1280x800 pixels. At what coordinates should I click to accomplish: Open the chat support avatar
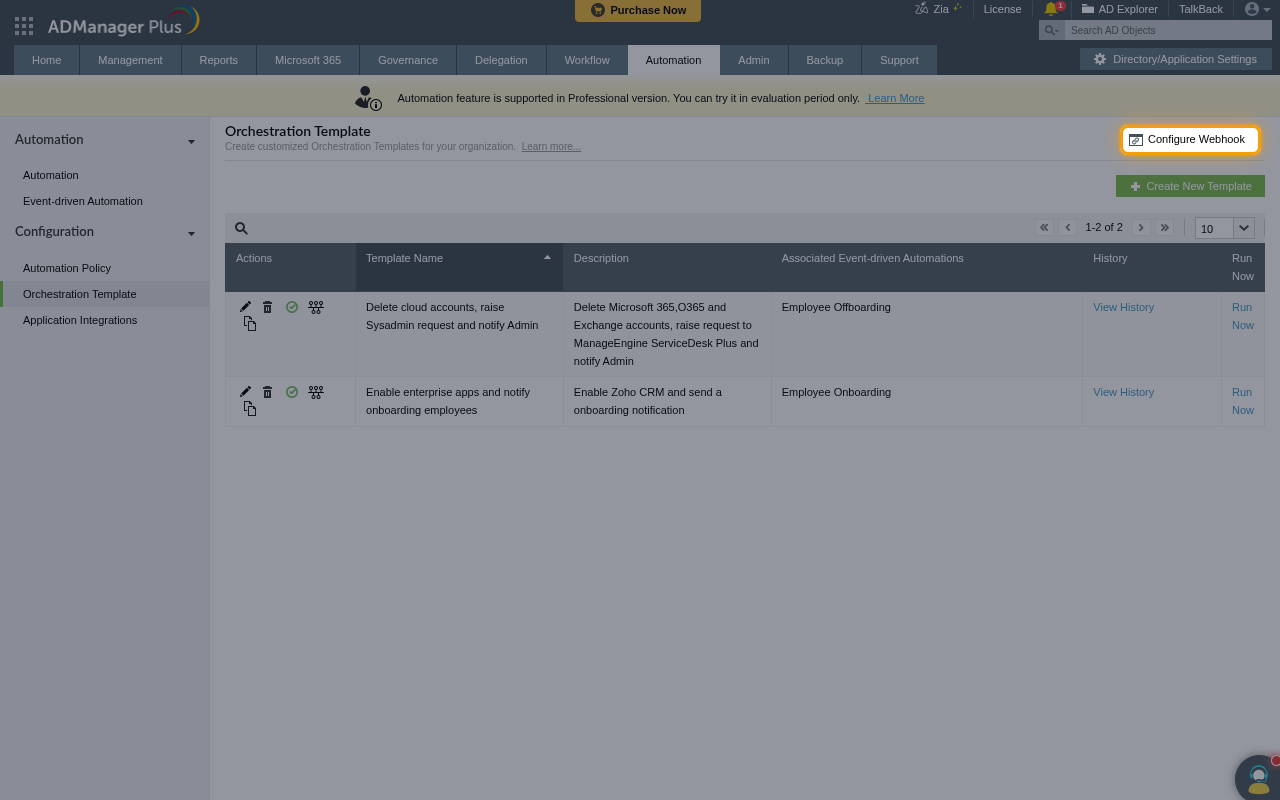(1258, 778)
